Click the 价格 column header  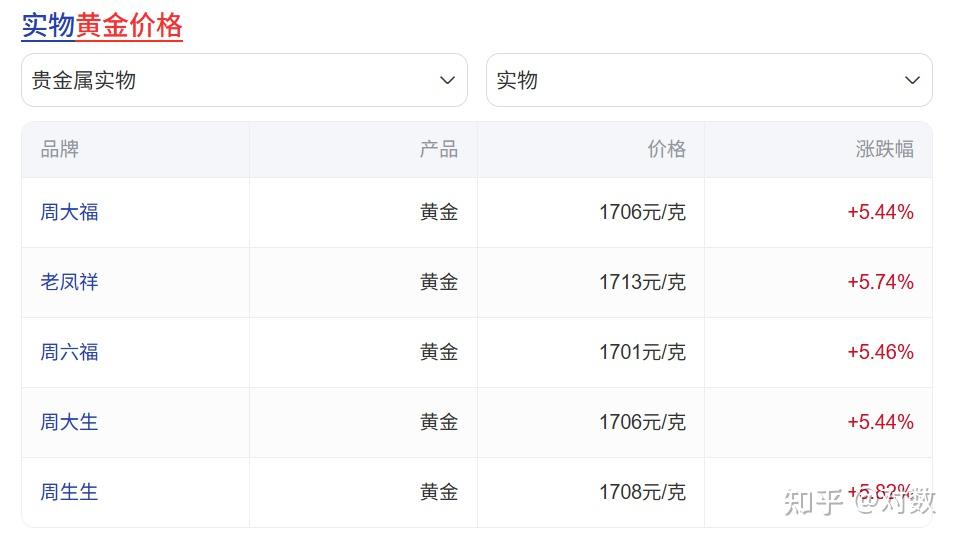click(x=666, y=150)
